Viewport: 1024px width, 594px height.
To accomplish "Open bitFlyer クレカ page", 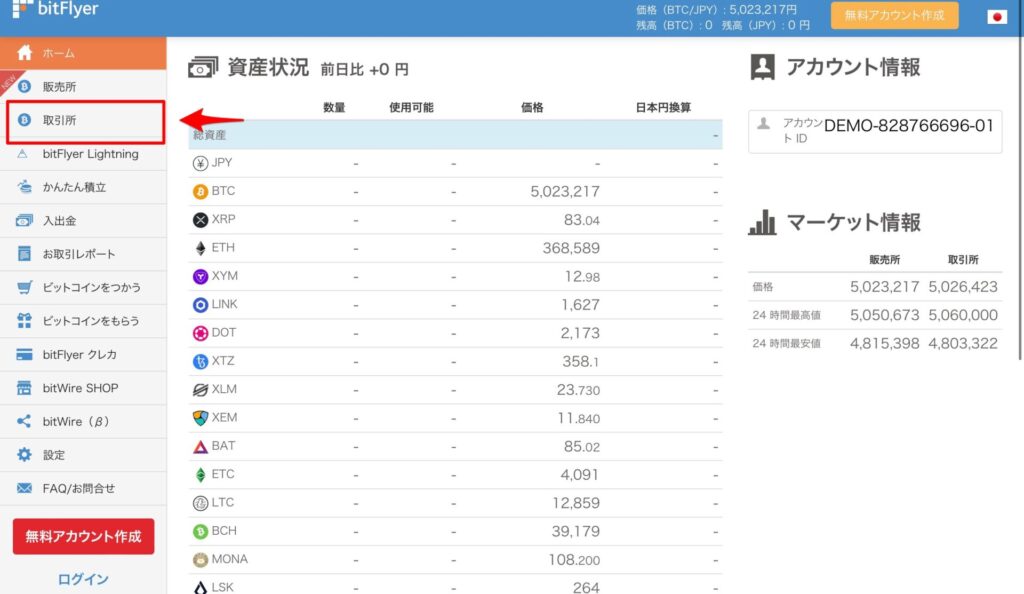I will pos(83,354).
